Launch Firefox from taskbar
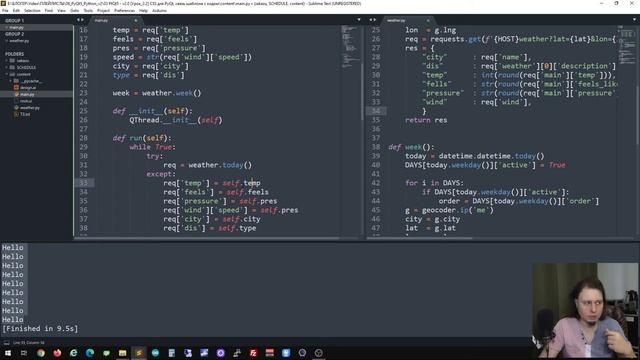 [57, 353]
